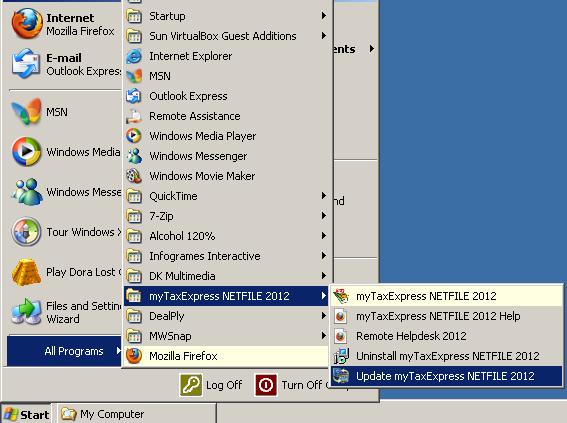Screen dimensions: 567x423
Task: Open E-mail Outlook Express pinned label
Action: pos(83,64)
